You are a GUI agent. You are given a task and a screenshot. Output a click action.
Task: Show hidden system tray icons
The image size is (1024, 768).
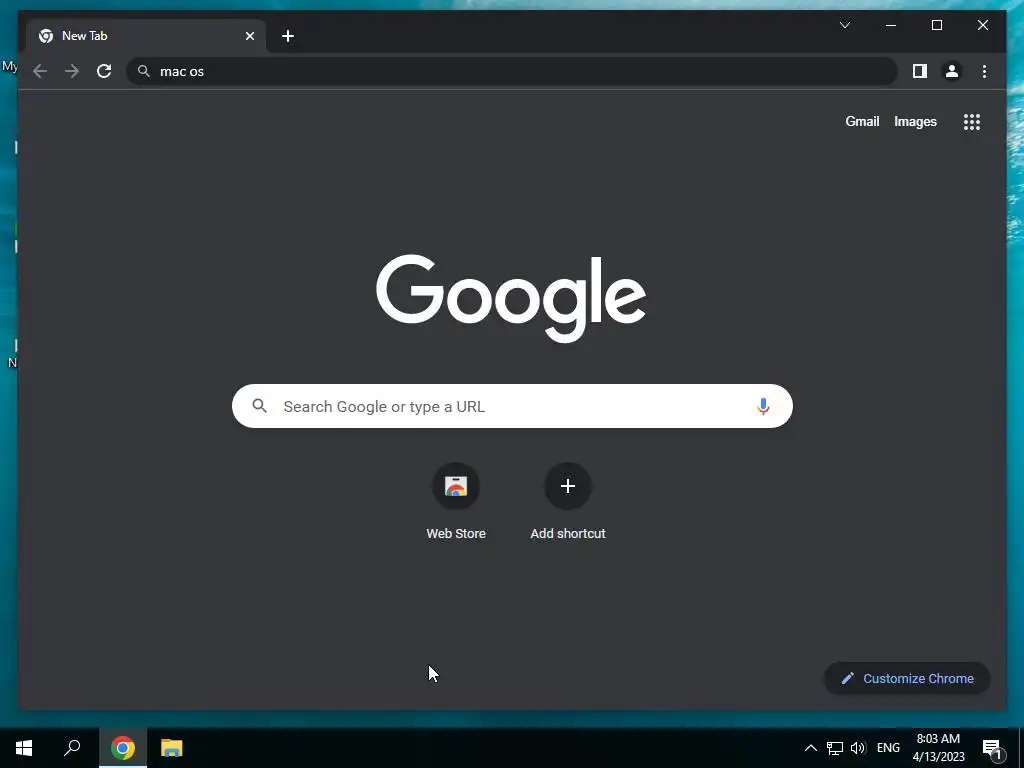tap(810, 748)
